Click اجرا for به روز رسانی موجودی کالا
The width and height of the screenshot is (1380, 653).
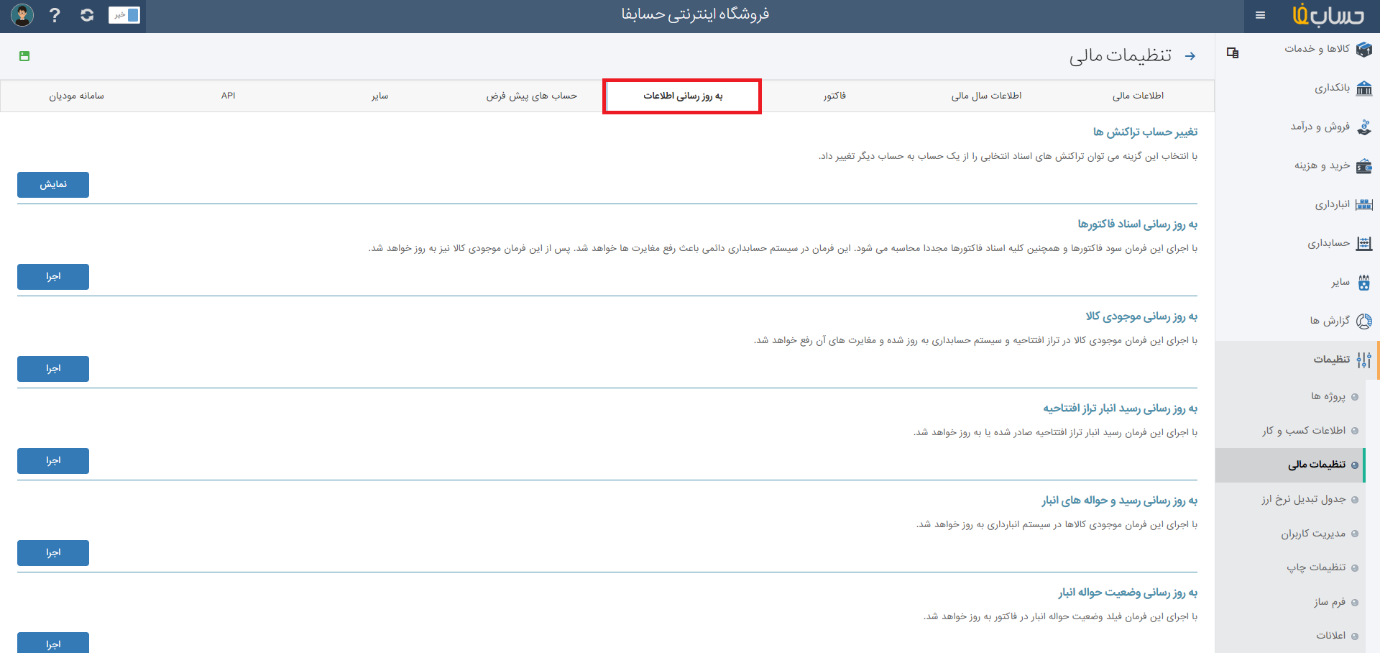53,369
